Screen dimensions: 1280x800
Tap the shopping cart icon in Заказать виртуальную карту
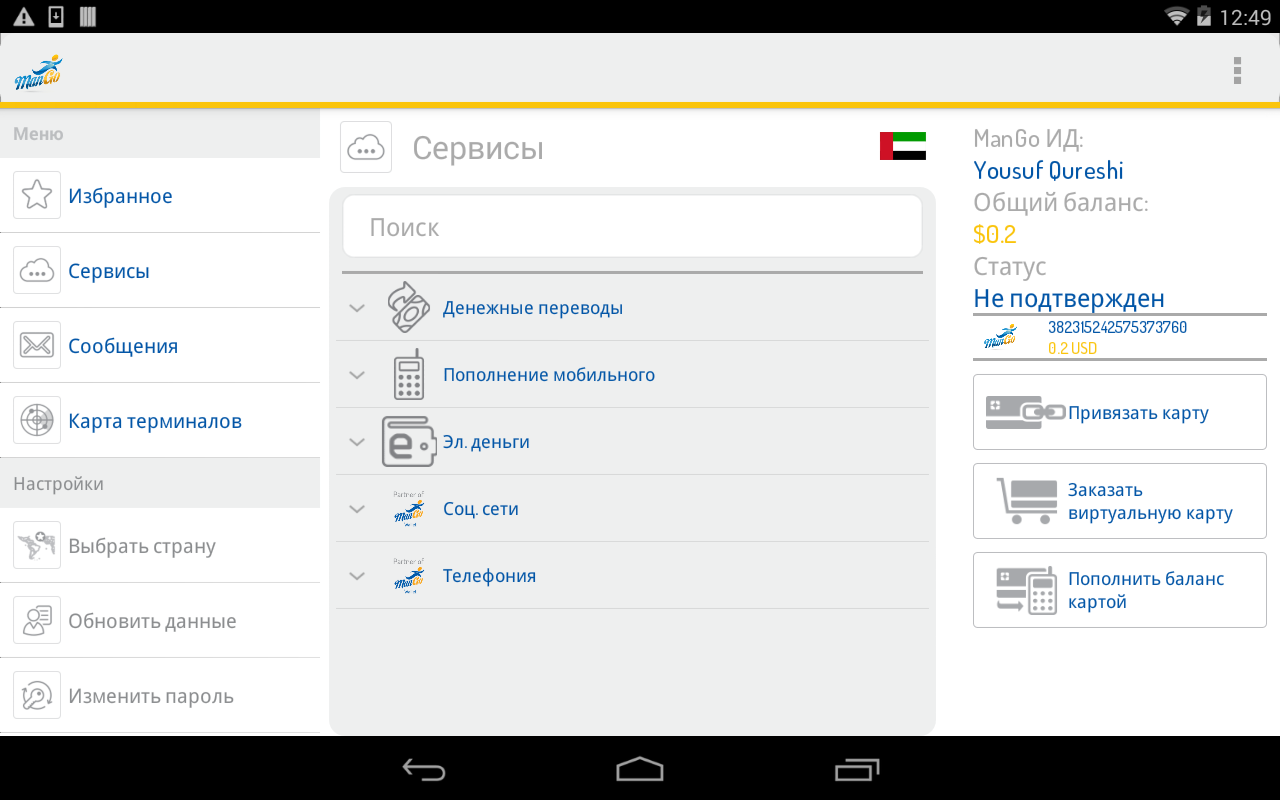click(x=1027, y=501)
